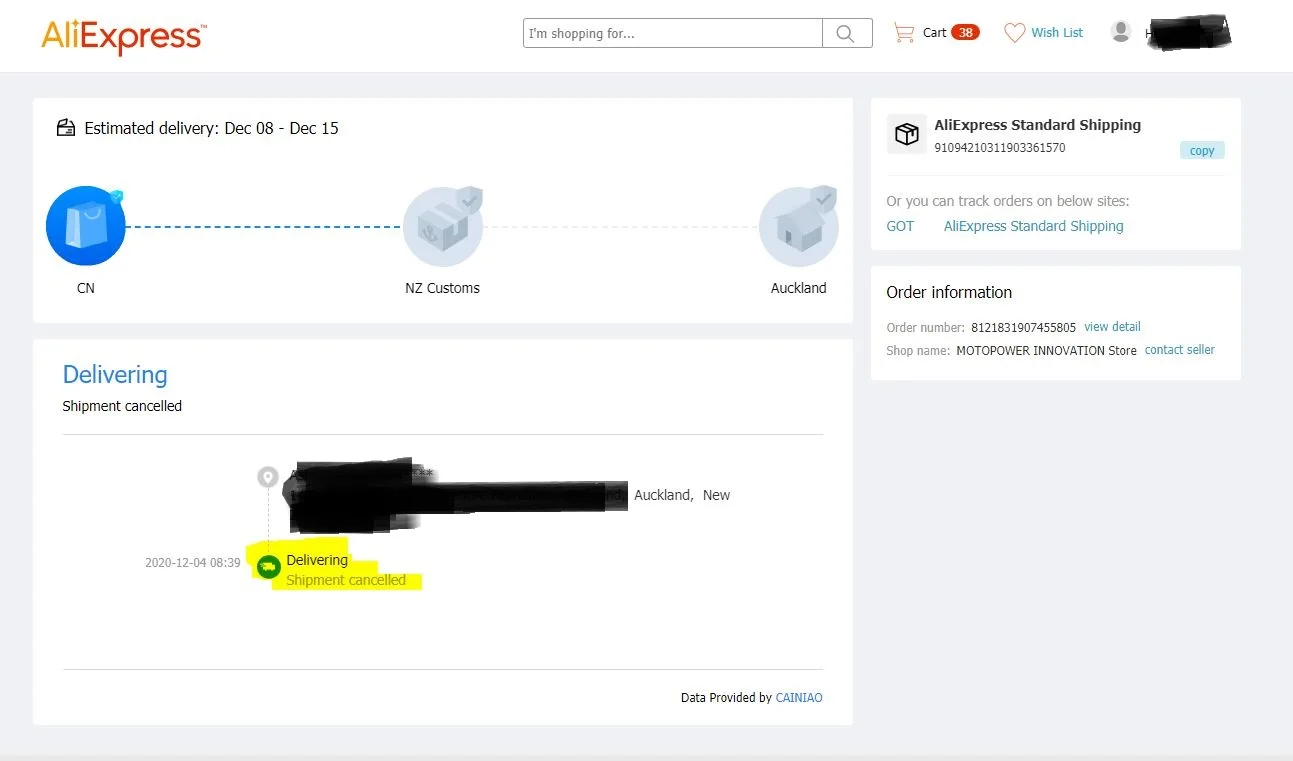The height and width of the screenshot is (761, 1293).
Task: Click "Shipment cancelled" under the Delivering heading
Action: [122, 406]
